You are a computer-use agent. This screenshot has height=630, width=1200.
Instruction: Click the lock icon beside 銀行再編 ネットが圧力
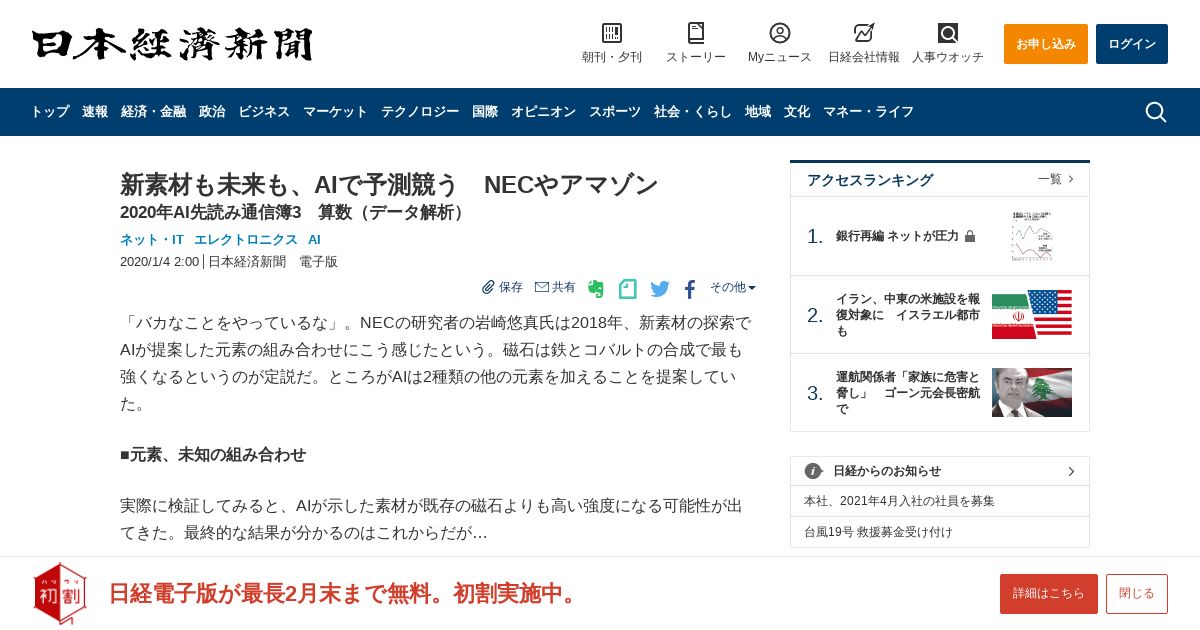pos(970,236)
